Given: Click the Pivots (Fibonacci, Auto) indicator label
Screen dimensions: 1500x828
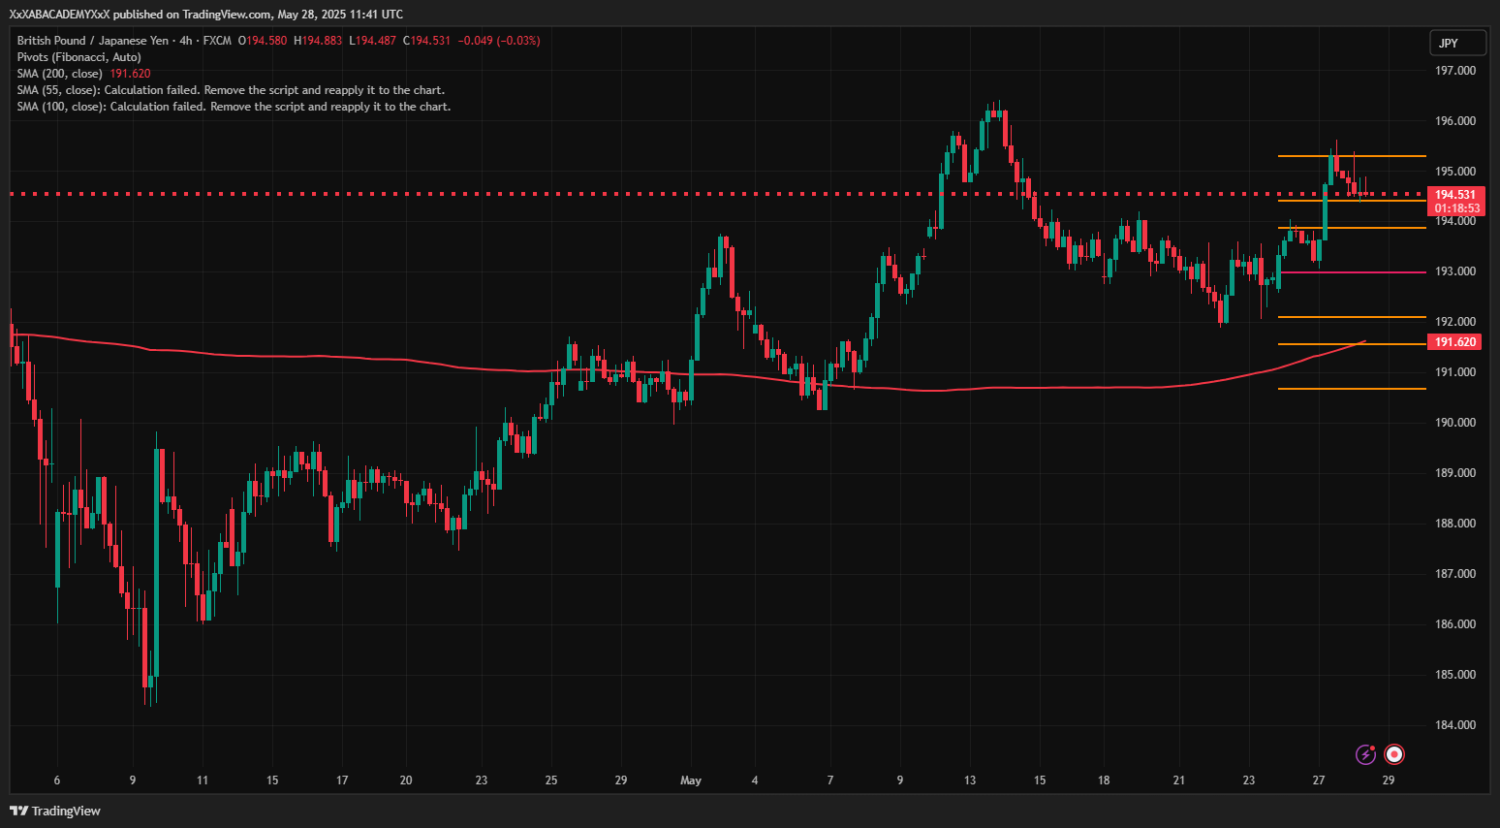Looking at the screenshot, I should (x=79, y=57).
